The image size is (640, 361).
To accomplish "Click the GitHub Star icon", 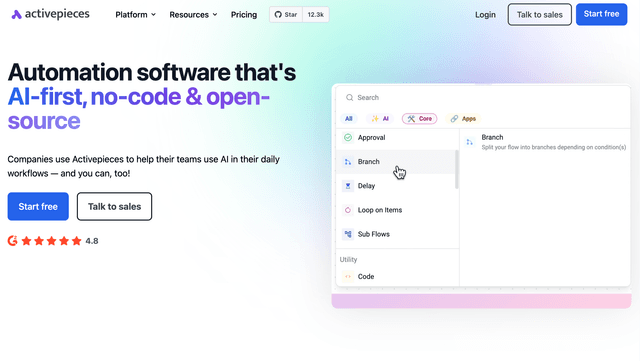I will (278, 15).
